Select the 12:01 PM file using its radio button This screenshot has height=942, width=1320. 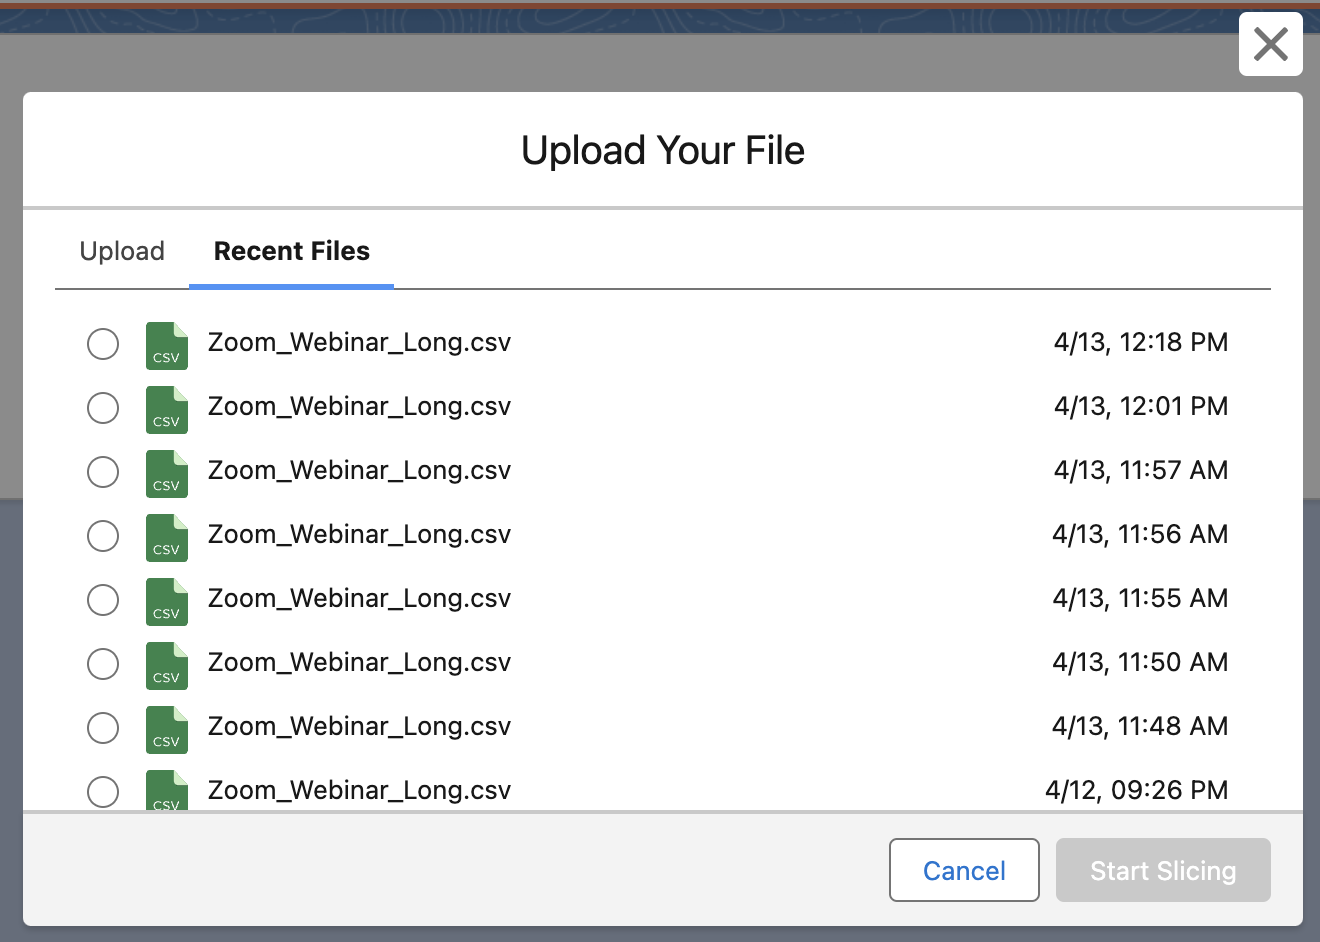[103, 408]
